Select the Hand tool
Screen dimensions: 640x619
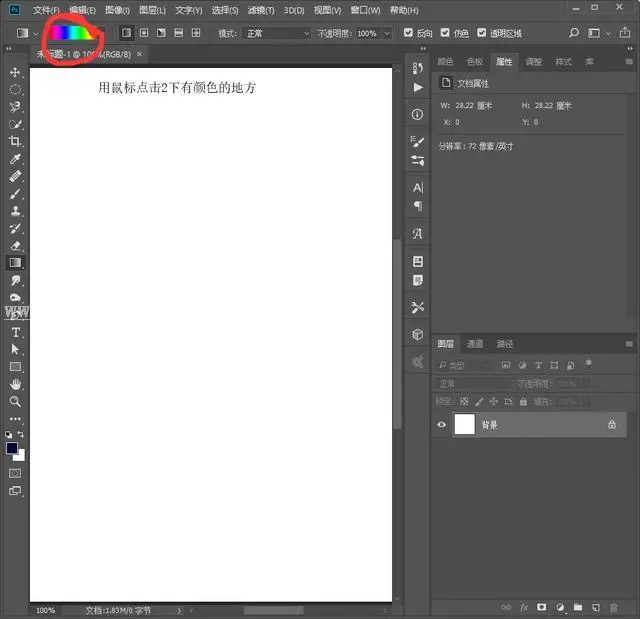[15, 384]
